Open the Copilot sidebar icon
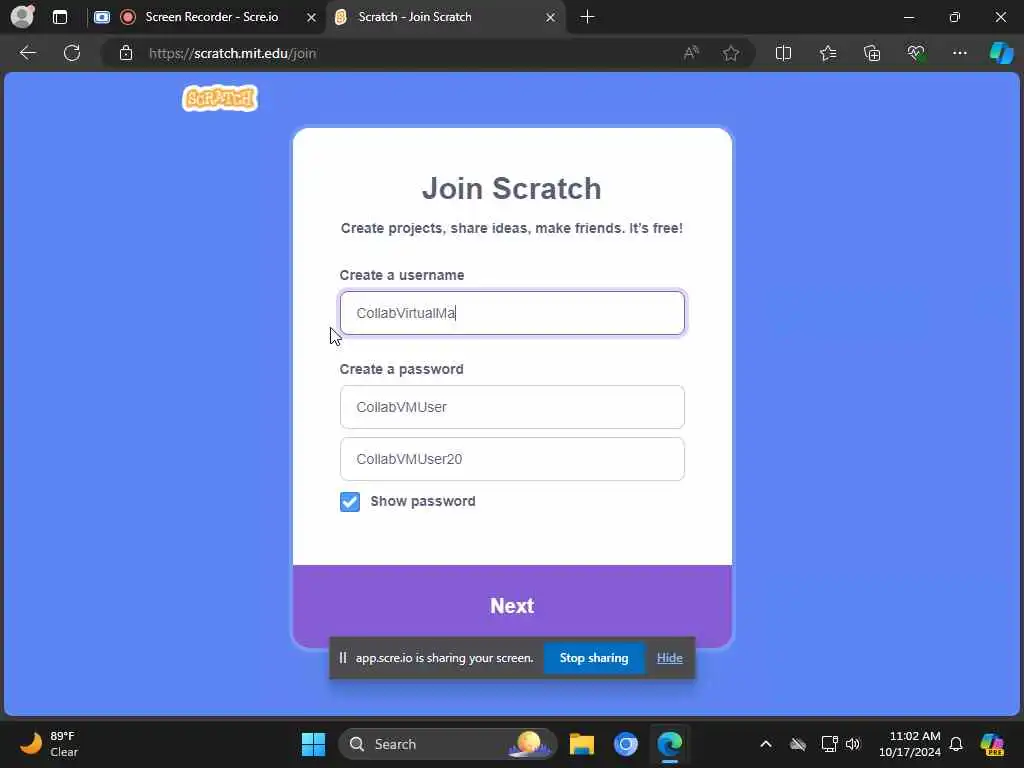This screenshot has width=1024, height=768. tap(1001, 53)
